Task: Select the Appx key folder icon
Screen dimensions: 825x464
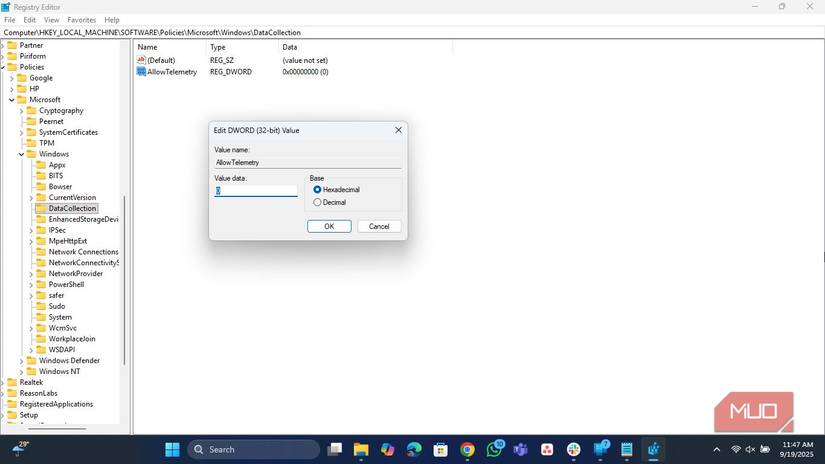Action: click(41, 165)
